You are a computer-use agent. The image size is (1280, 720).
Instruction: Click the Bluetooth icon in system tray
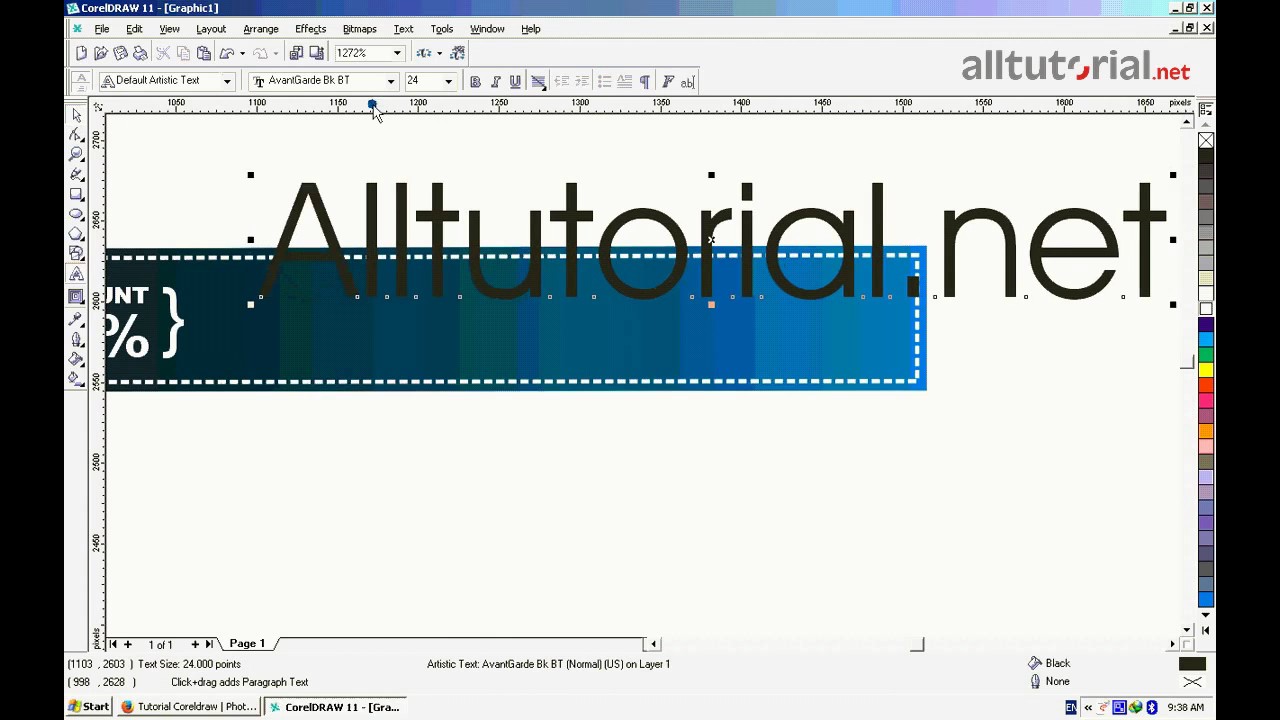click(1151, 707)
